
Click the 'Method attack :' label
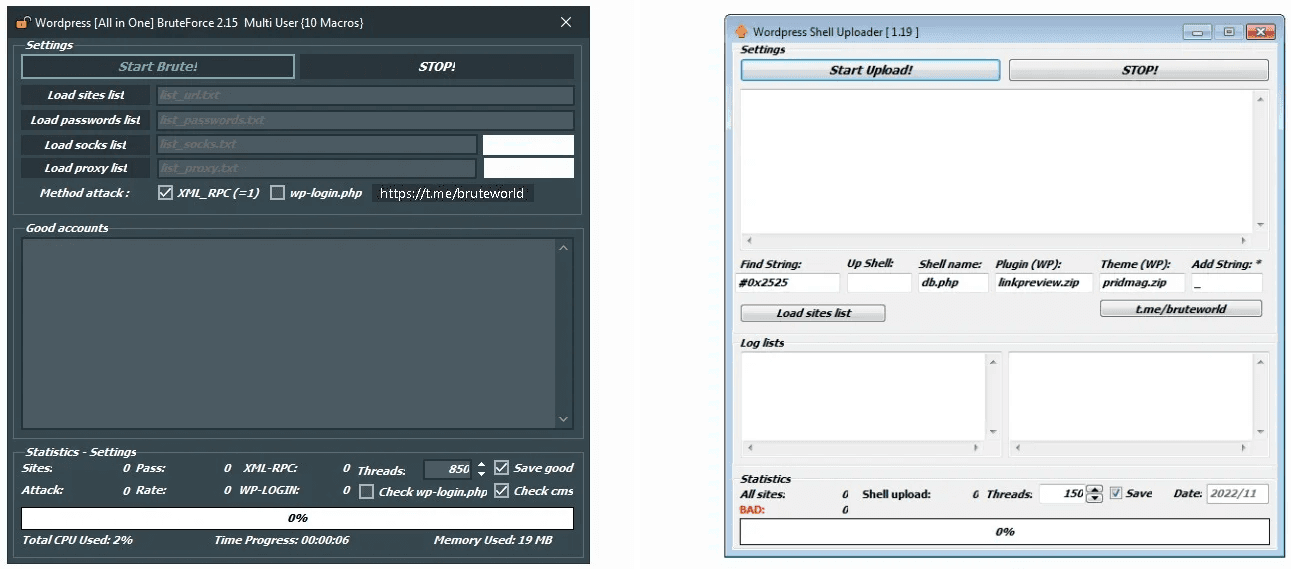point(85,193)
